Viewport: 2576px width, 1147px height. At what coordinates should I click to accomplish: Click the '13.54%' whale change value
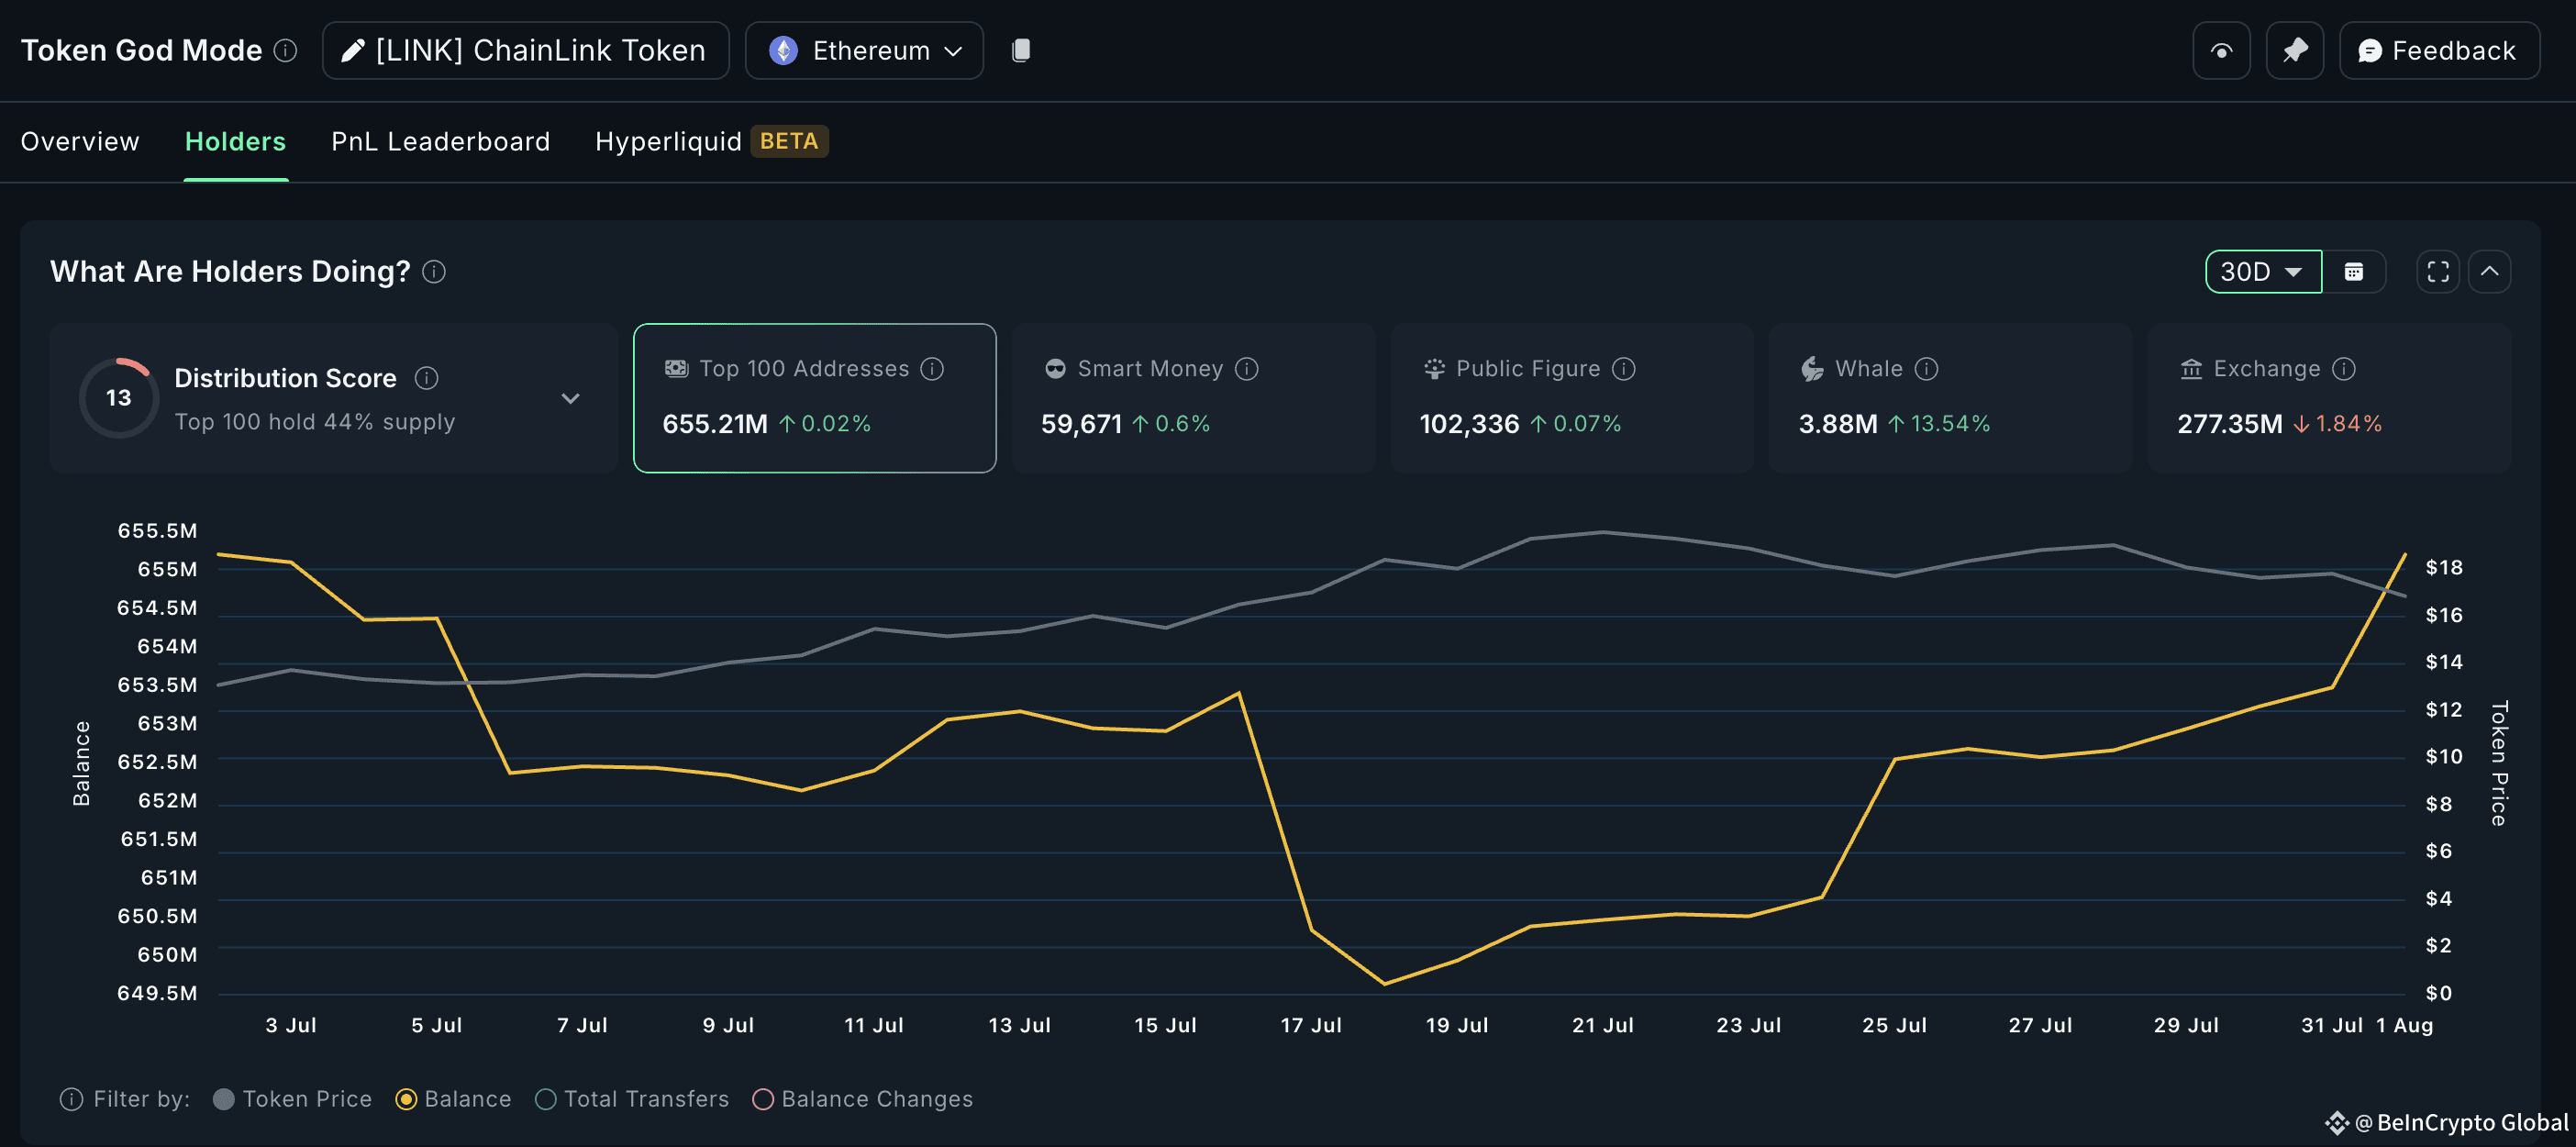(1949, 423)
